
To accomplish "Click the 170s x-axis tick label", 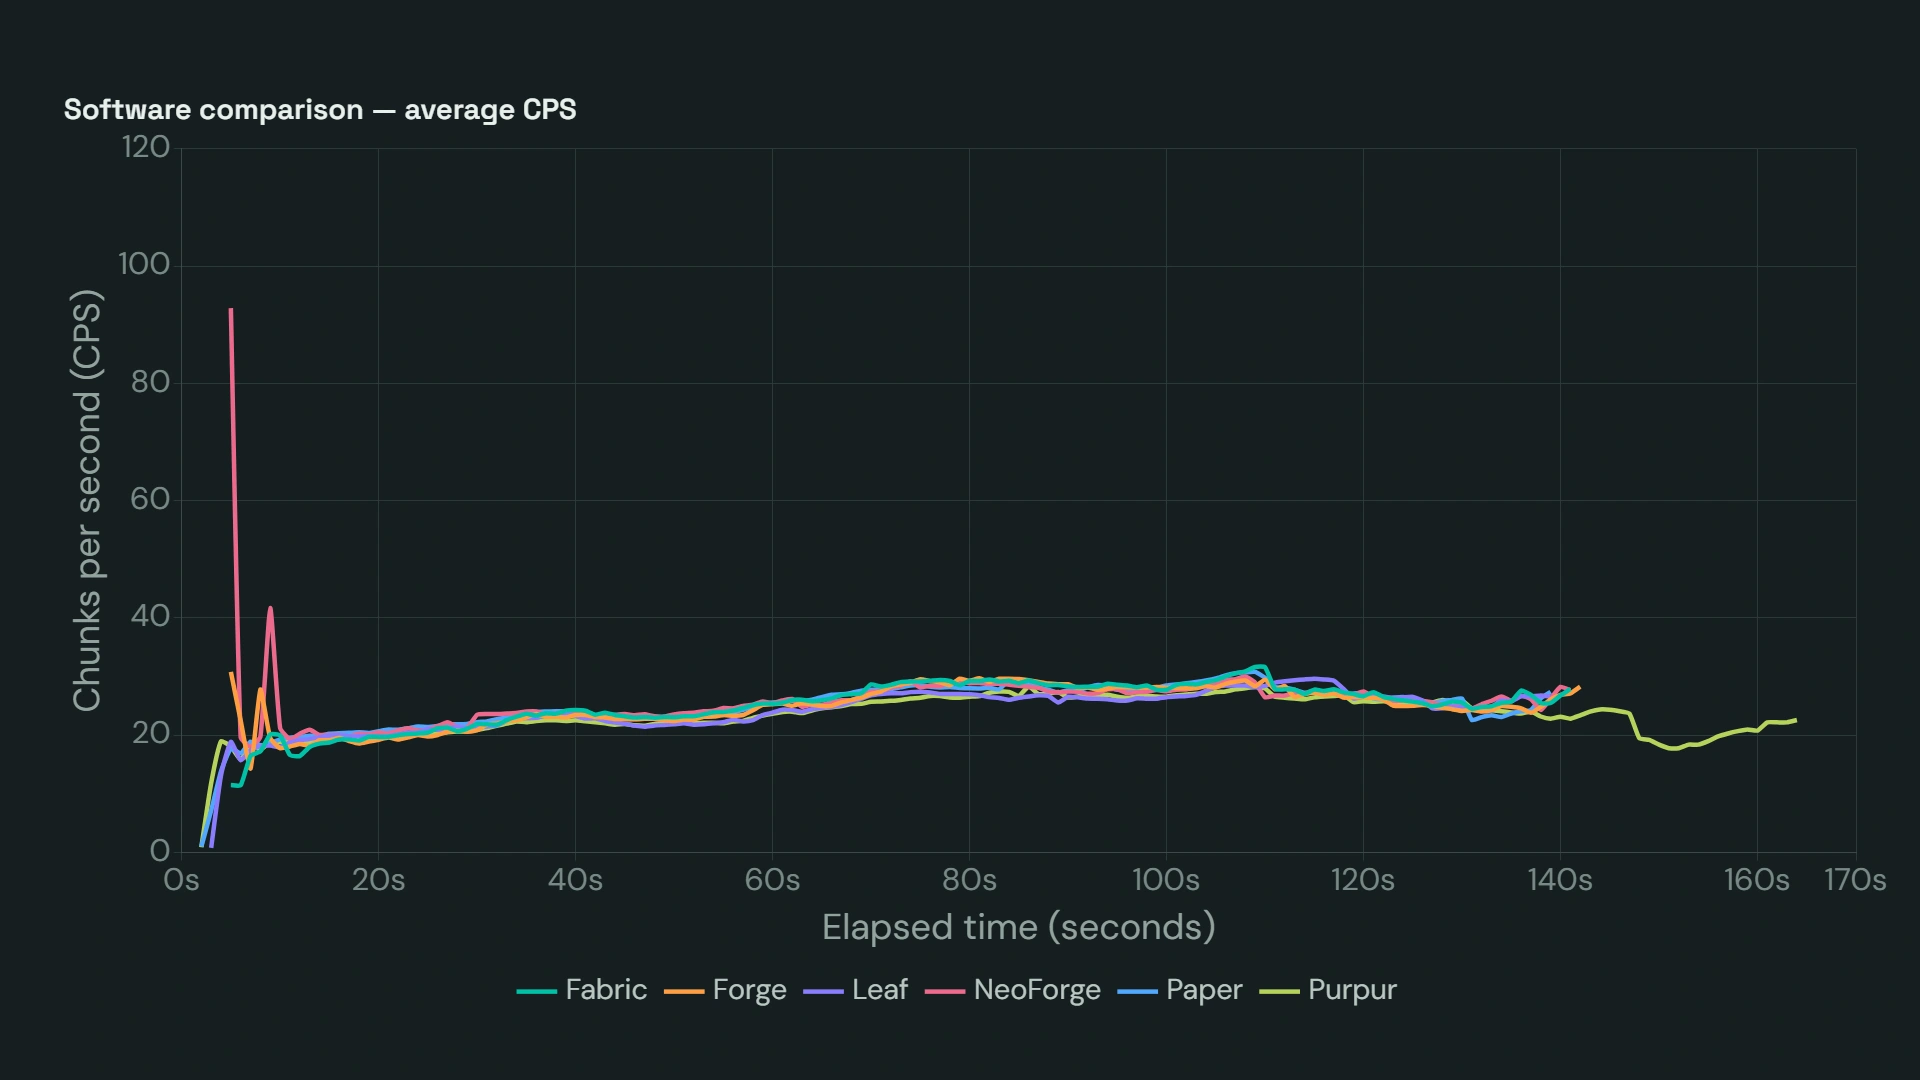I will (x=1855, y=880).
